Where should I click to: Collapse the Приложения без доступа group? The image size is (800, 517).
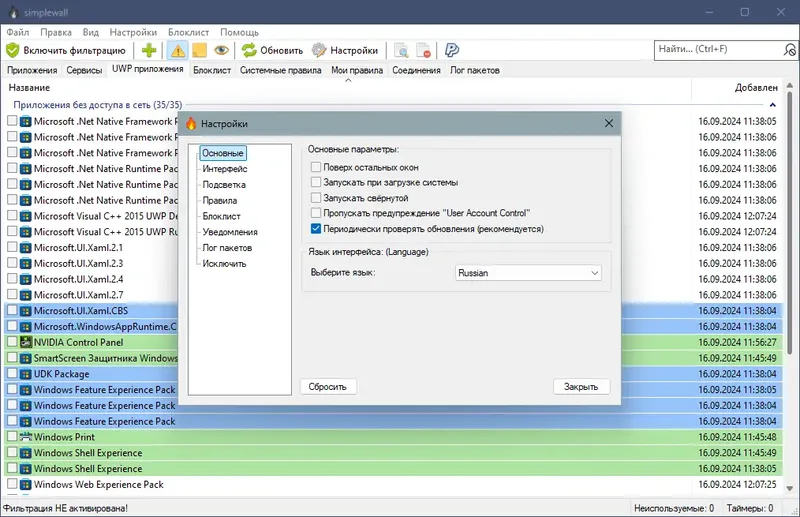[x=772, y=105]
